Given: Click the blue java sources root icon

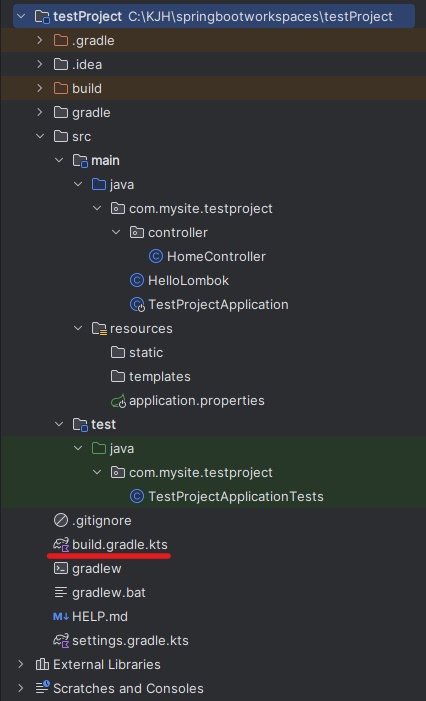Looking at the screenshot, I should (99, 184).
